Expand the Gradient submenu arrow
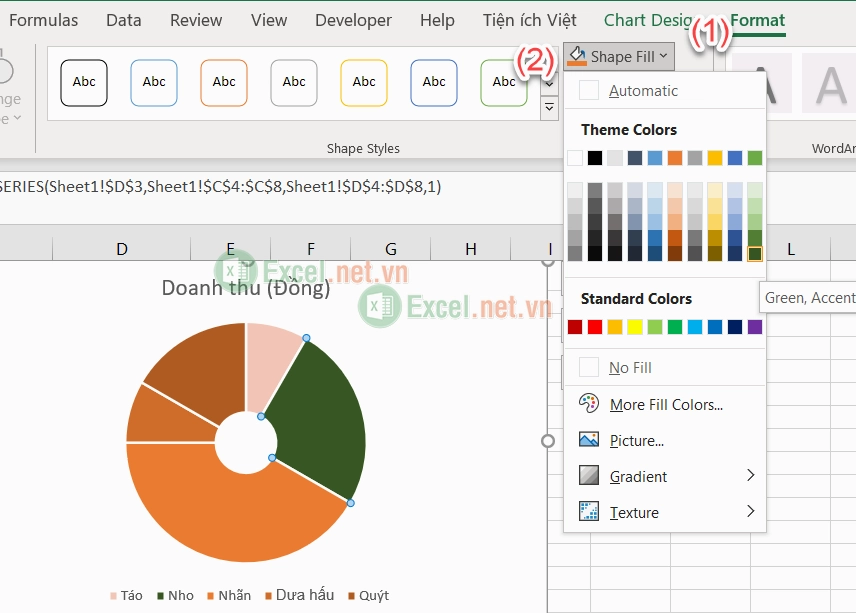Screen dimensions: 856x613 [x=751, y=475]
